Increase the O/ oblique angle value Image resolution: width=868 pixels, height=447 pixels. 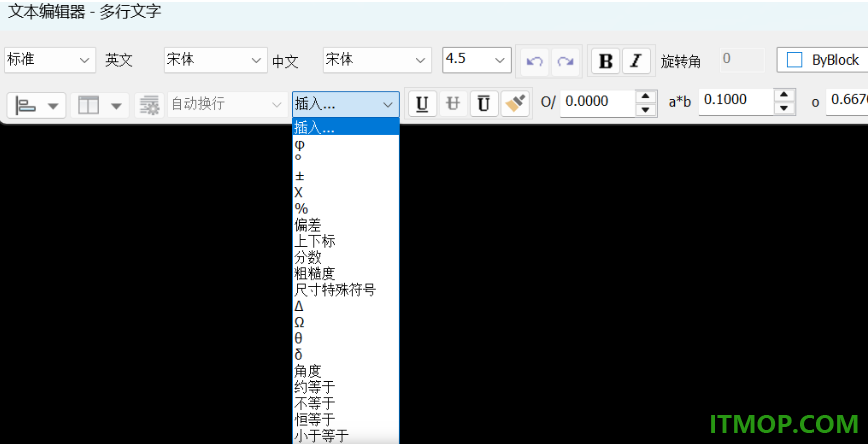645,97
